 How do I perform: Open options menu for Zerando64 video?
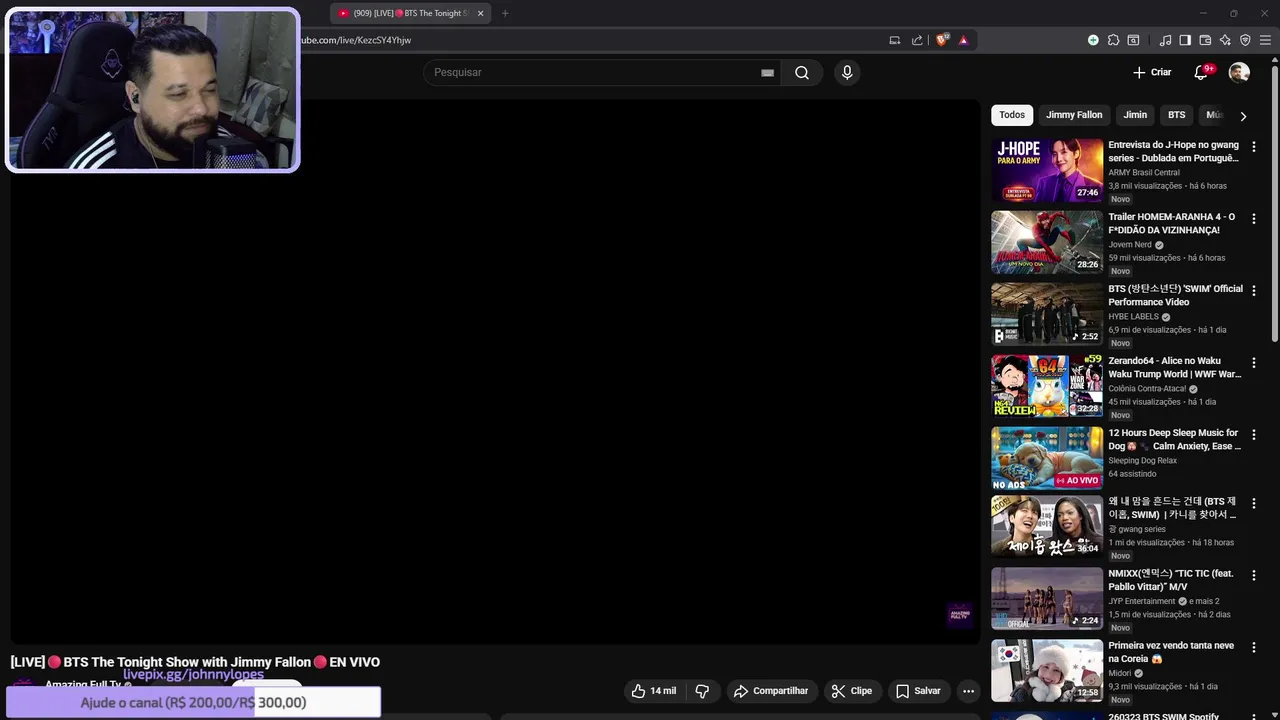click(1253, 362)
